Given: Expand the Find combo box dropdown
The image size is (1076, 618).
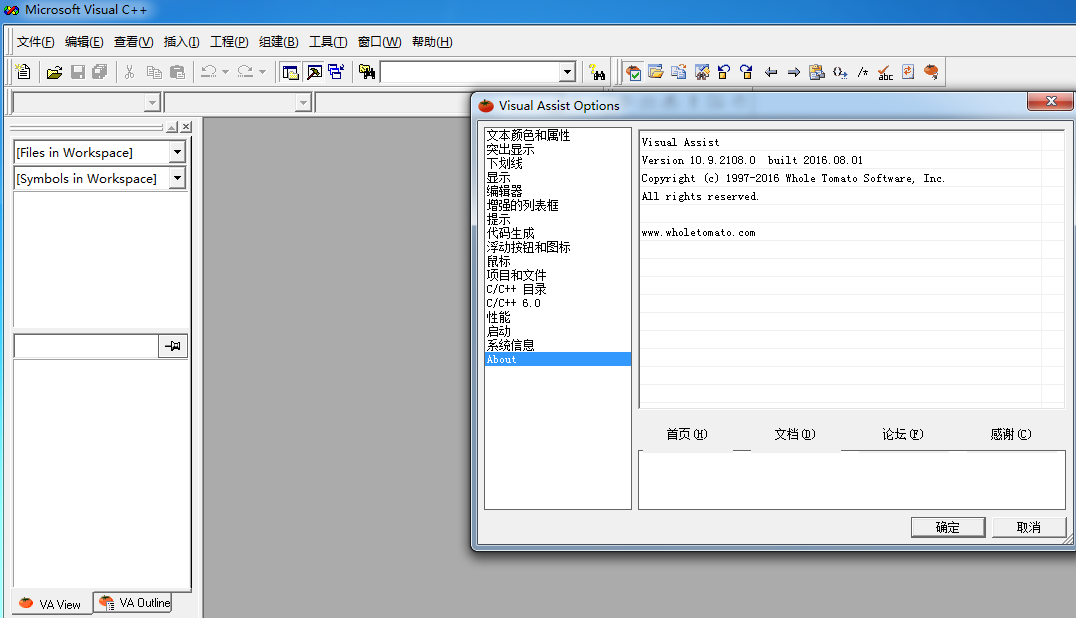Looking at the screenshot, I should 567,72.
